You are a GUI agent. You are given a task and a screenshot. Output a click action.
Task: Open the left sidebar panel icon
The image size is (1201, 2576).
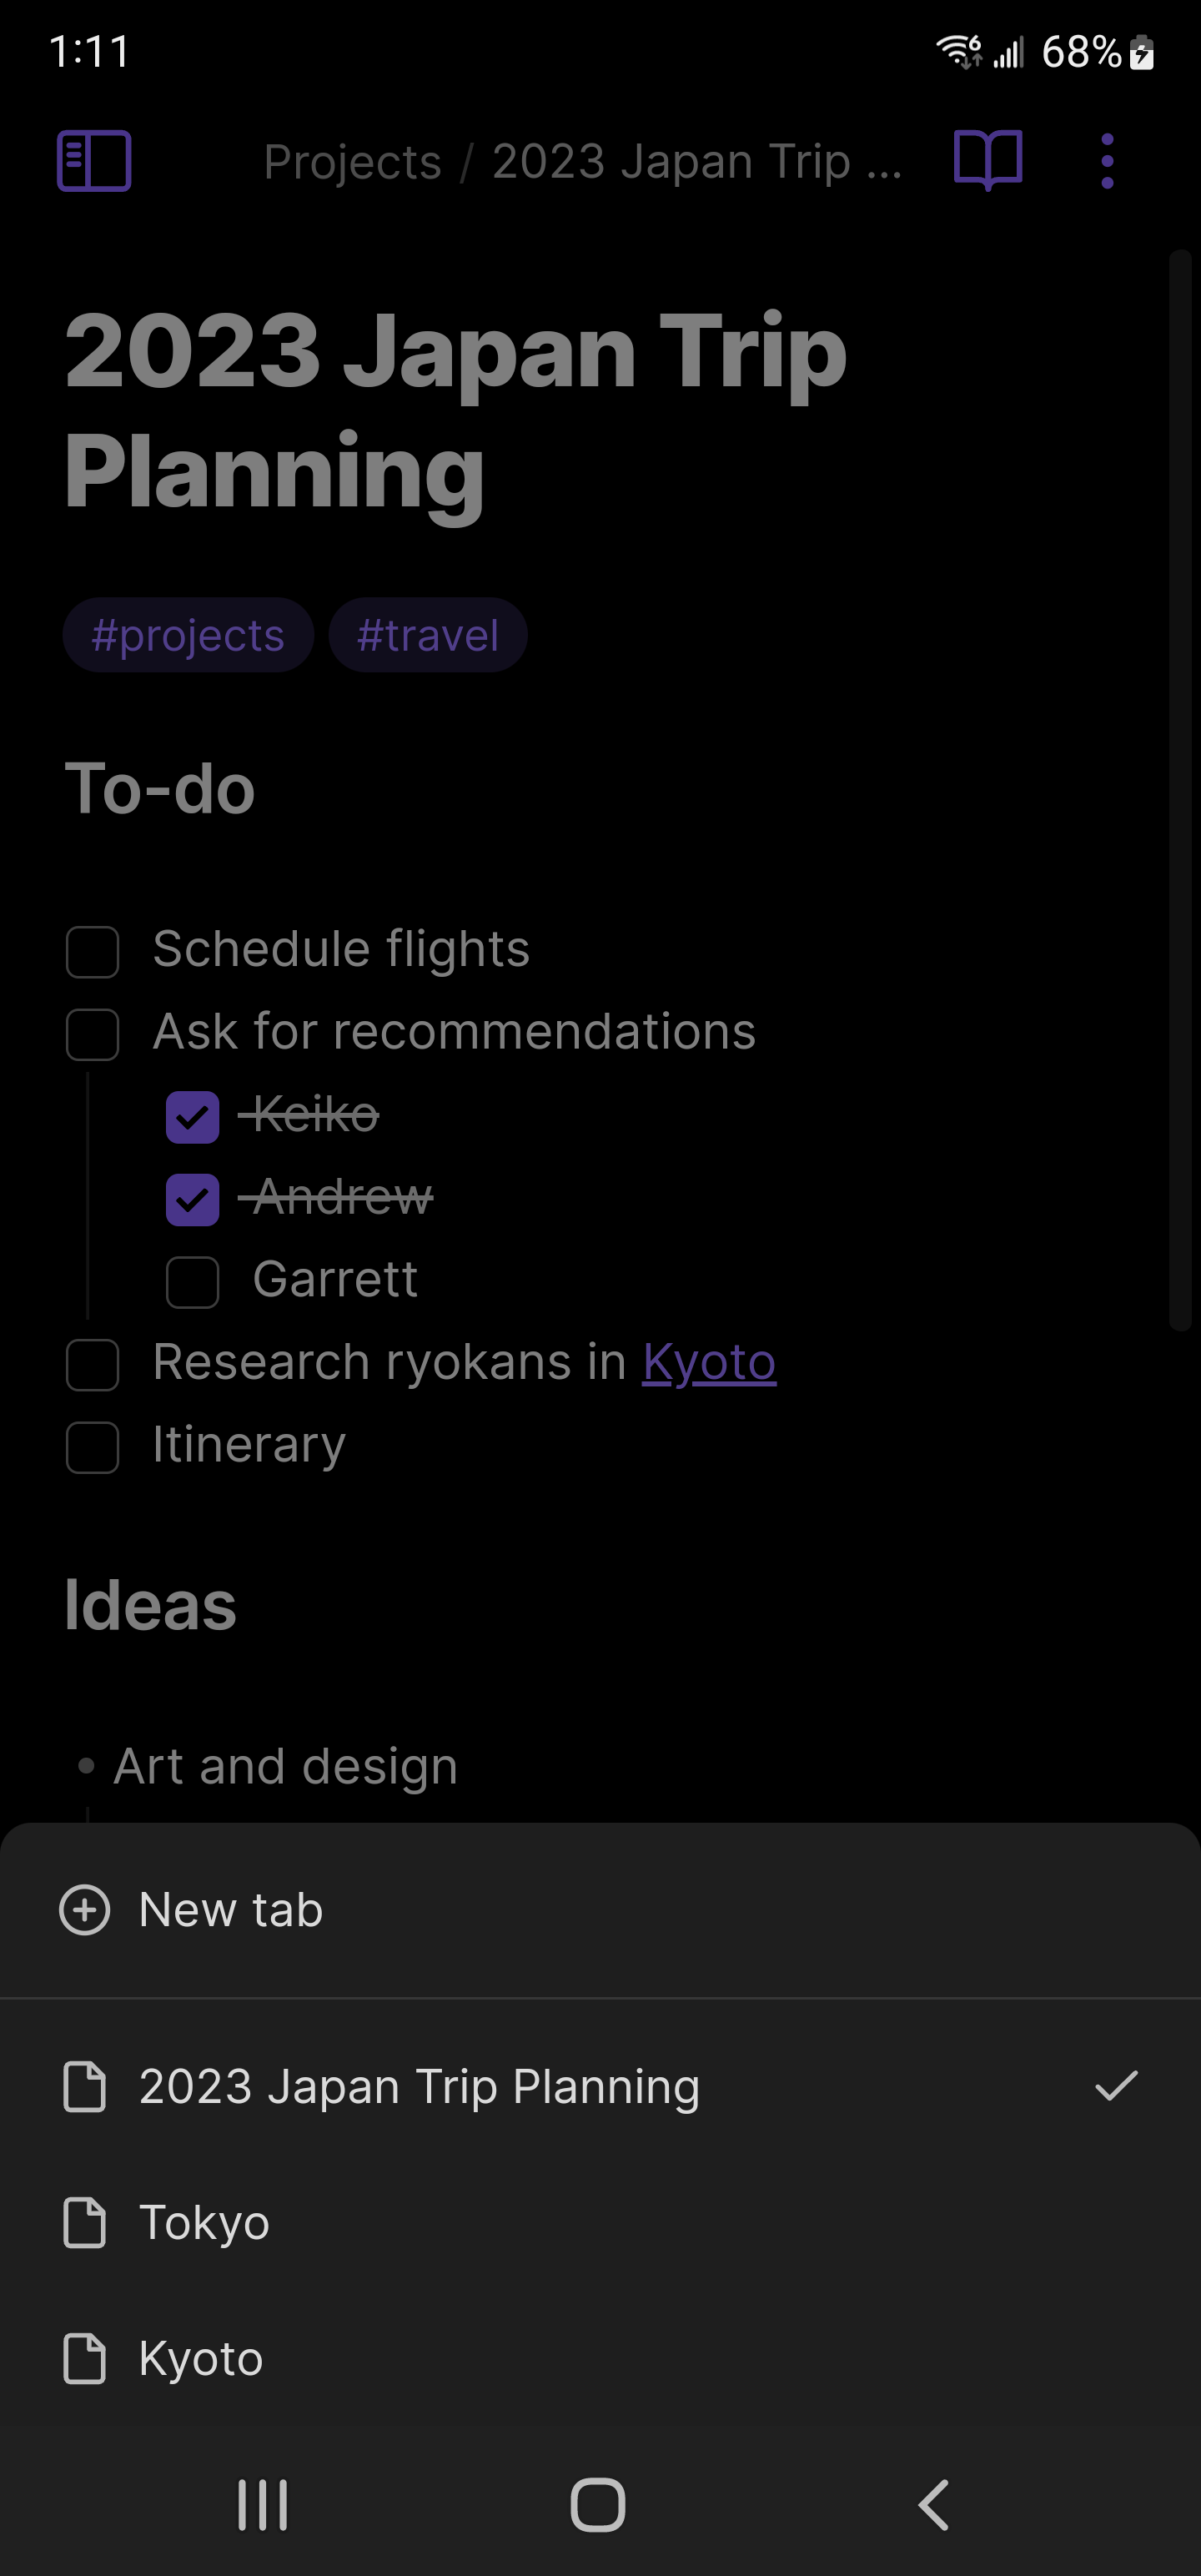point(94,160)
